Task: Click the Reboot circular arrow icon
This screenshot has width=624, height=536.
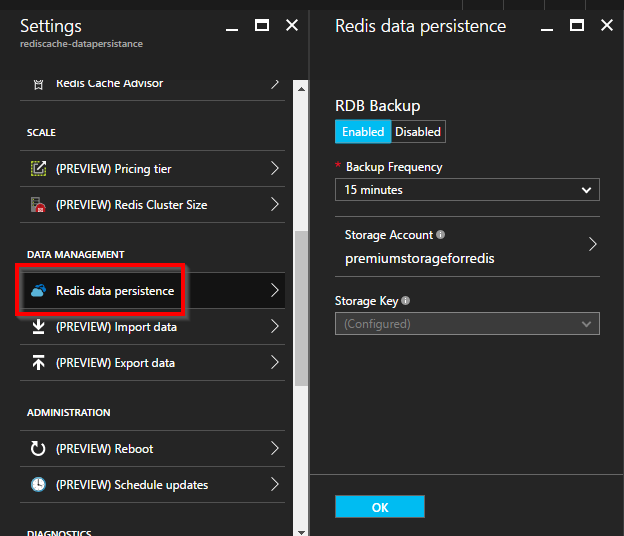Action: (39, 449)
